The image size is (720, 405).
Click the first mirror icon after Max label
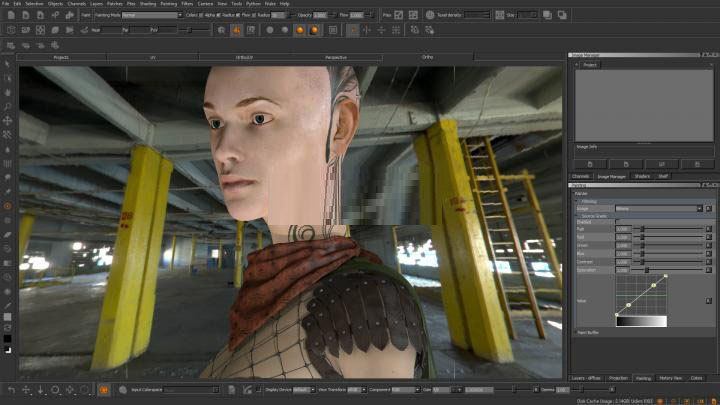[x=399, y=15]
